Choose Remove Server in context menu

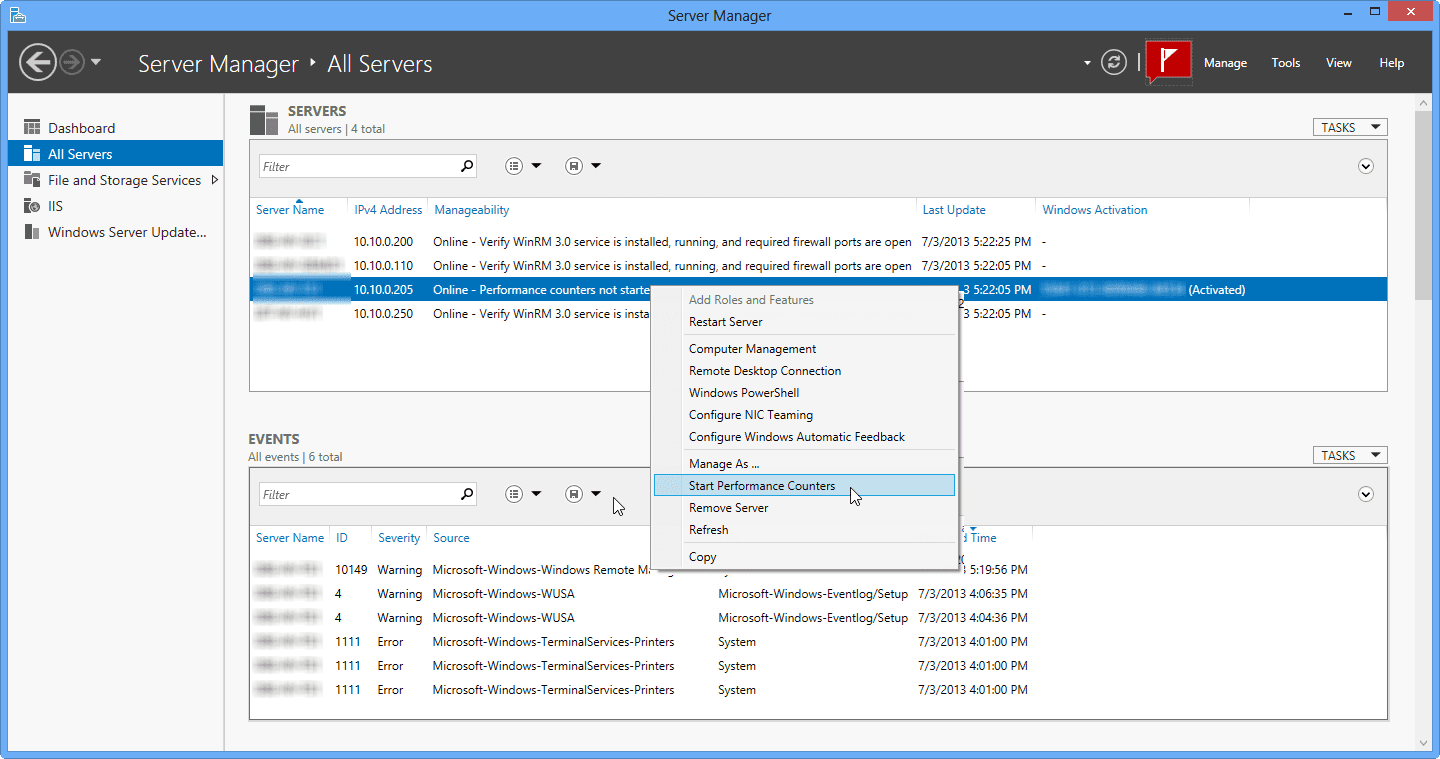(x=804, y=508)
